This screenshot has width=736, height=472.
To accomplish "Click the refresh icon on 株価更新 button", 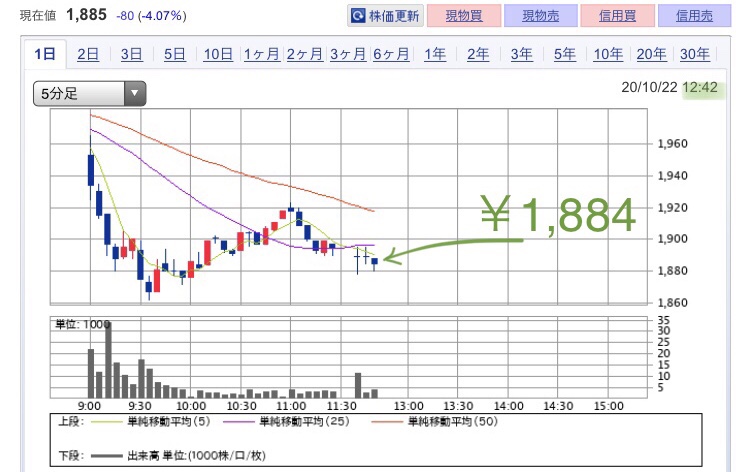I will [358, 16].
